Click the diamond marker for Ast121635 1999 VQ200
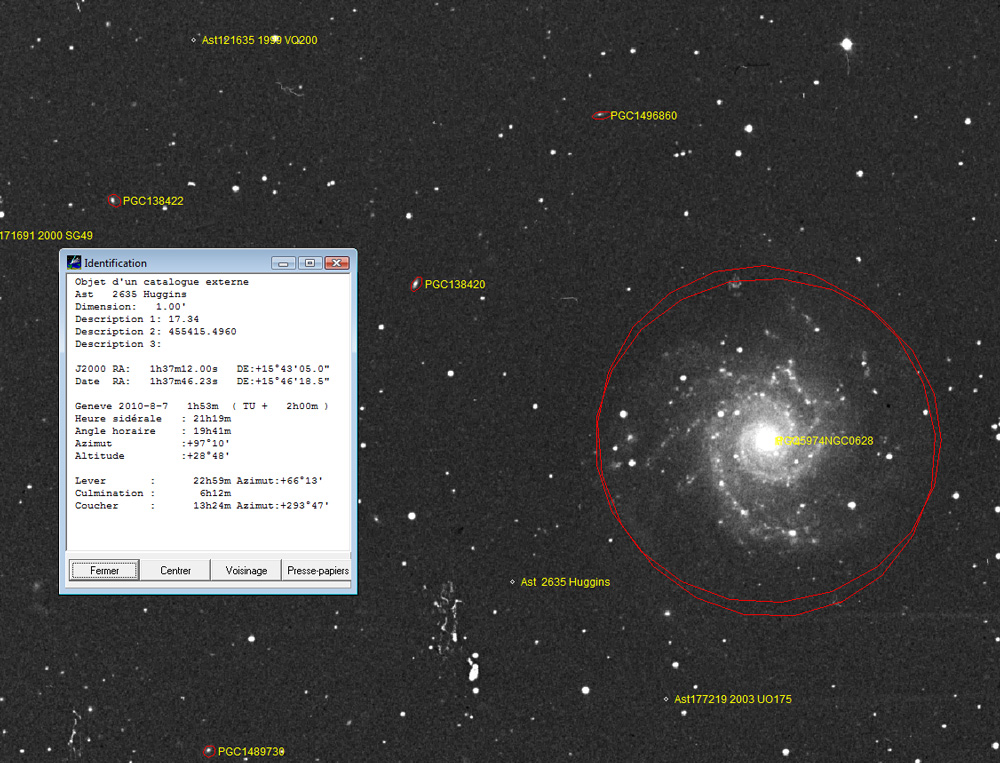This screenshot has height=763, width=1000. (x=194, y=40)
